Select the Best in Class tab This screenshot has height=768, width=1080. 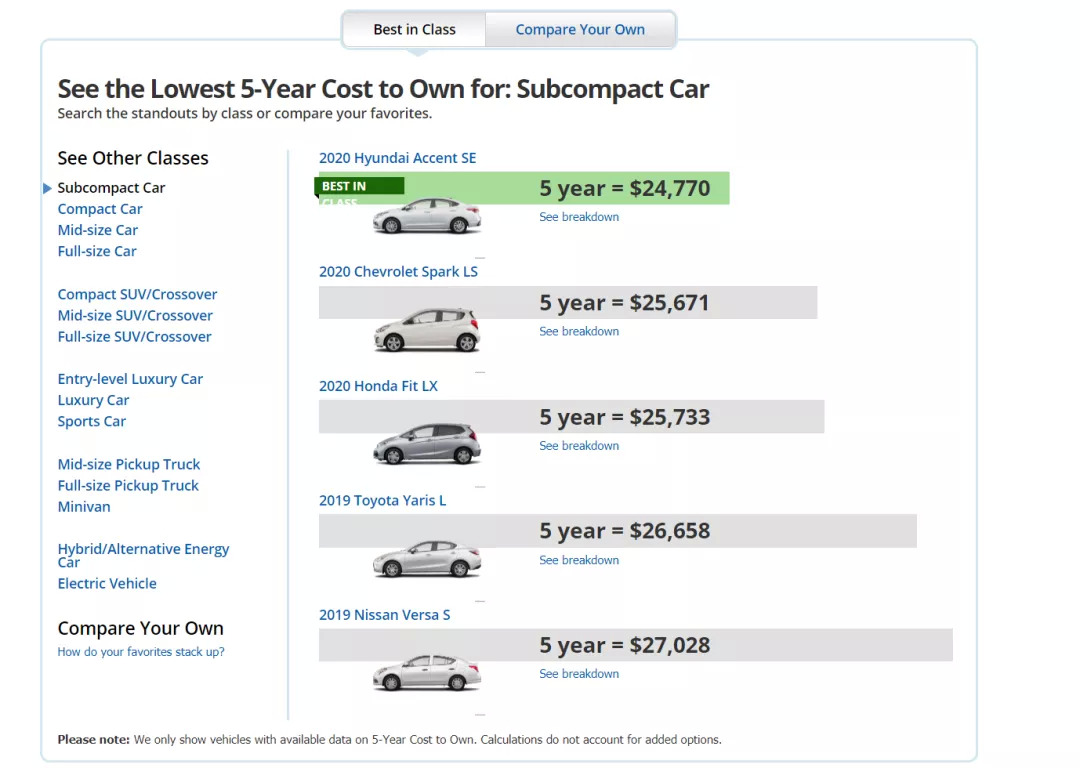pos(414,30)
